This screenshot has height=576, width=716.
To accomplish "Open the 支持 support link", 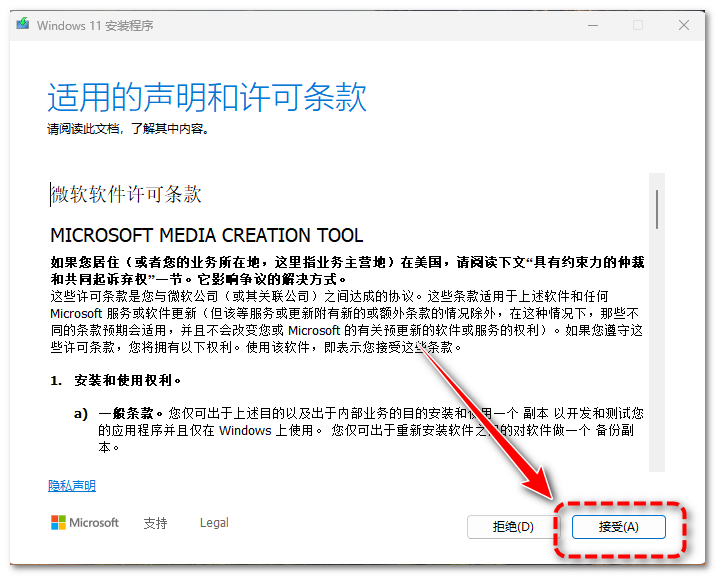I will pos(155,523).
